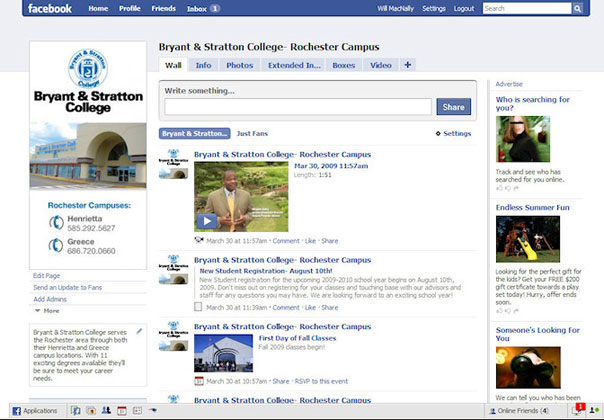Expand the More options under Add Admins

tap(47, 311)
